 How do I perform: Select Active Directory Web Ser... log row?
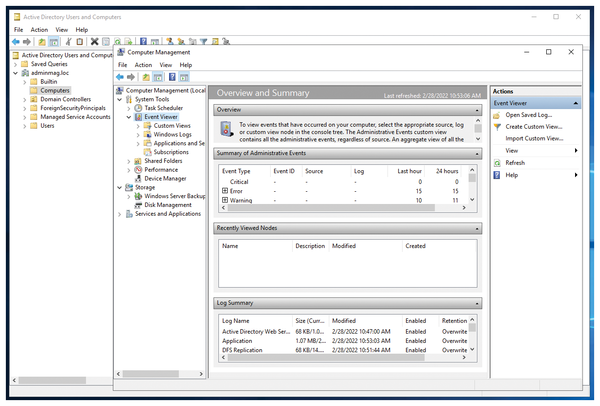click(344, 331)
